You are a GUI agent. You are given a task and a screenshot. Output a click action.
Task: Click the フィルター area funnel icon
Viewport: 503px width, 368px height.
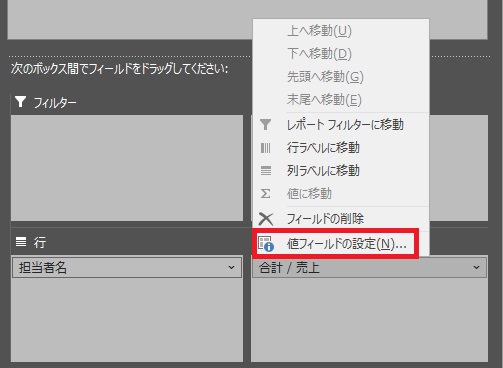click(x=20, y=102)
